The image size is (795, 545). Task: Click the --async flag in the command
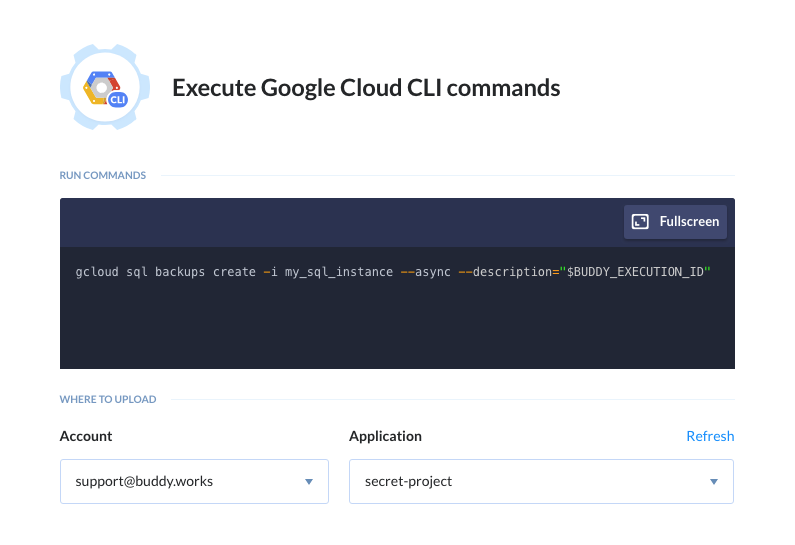425,272
